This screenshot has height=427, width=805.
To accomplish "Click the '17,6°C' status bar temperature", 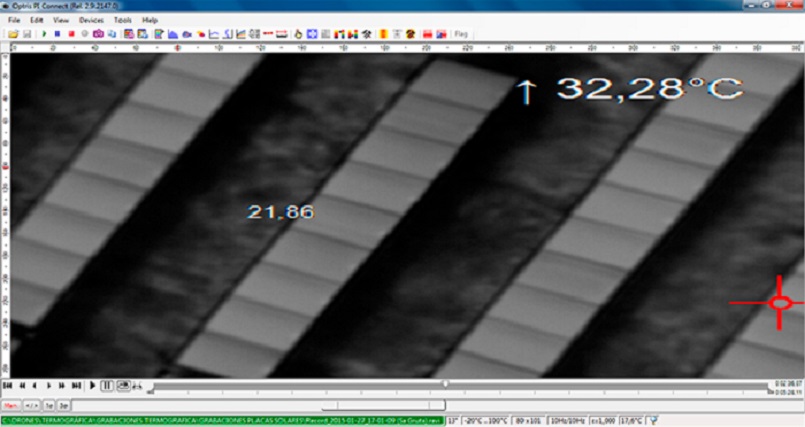I will point(631,421).
